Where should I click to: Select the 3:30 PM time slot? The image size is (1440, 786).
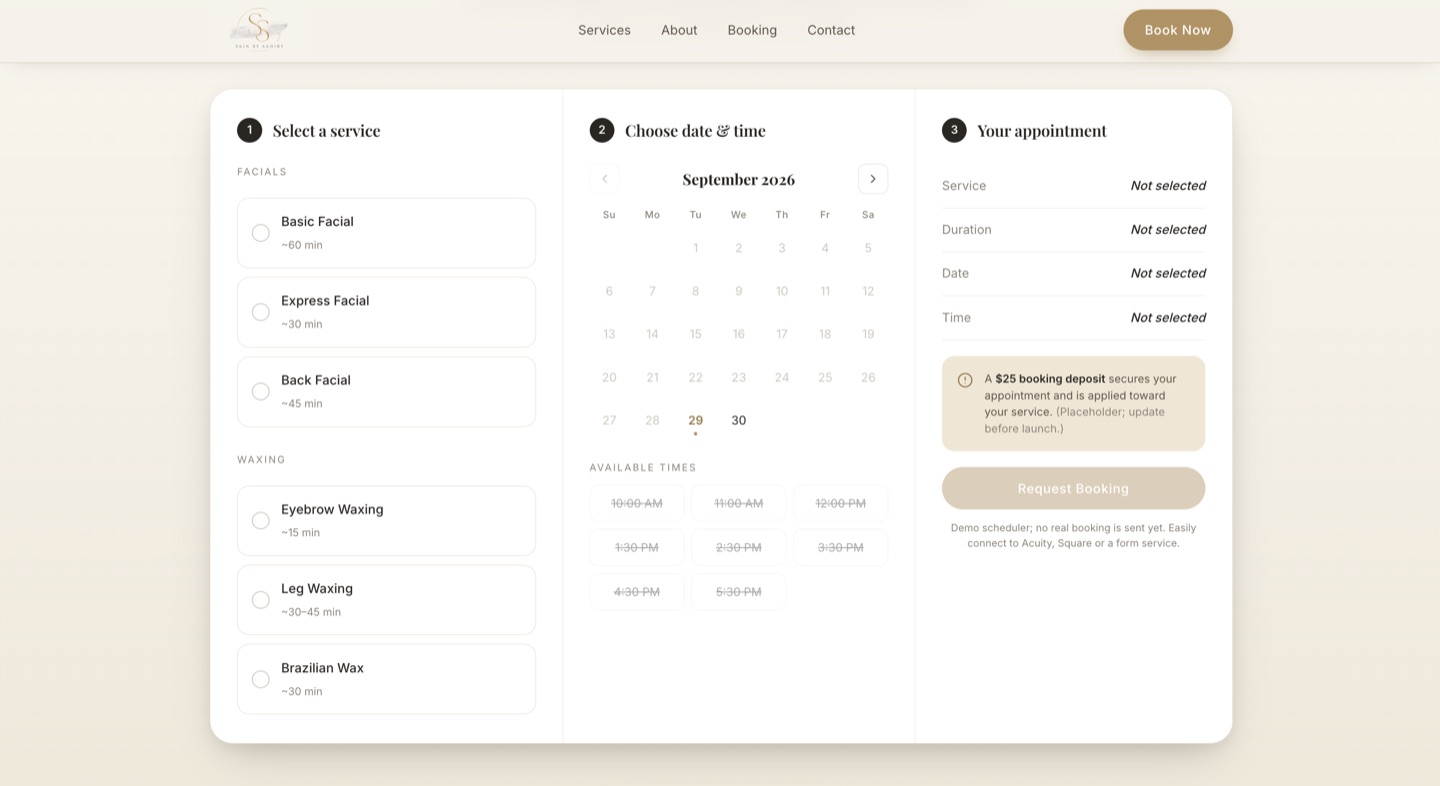[840, 547]
